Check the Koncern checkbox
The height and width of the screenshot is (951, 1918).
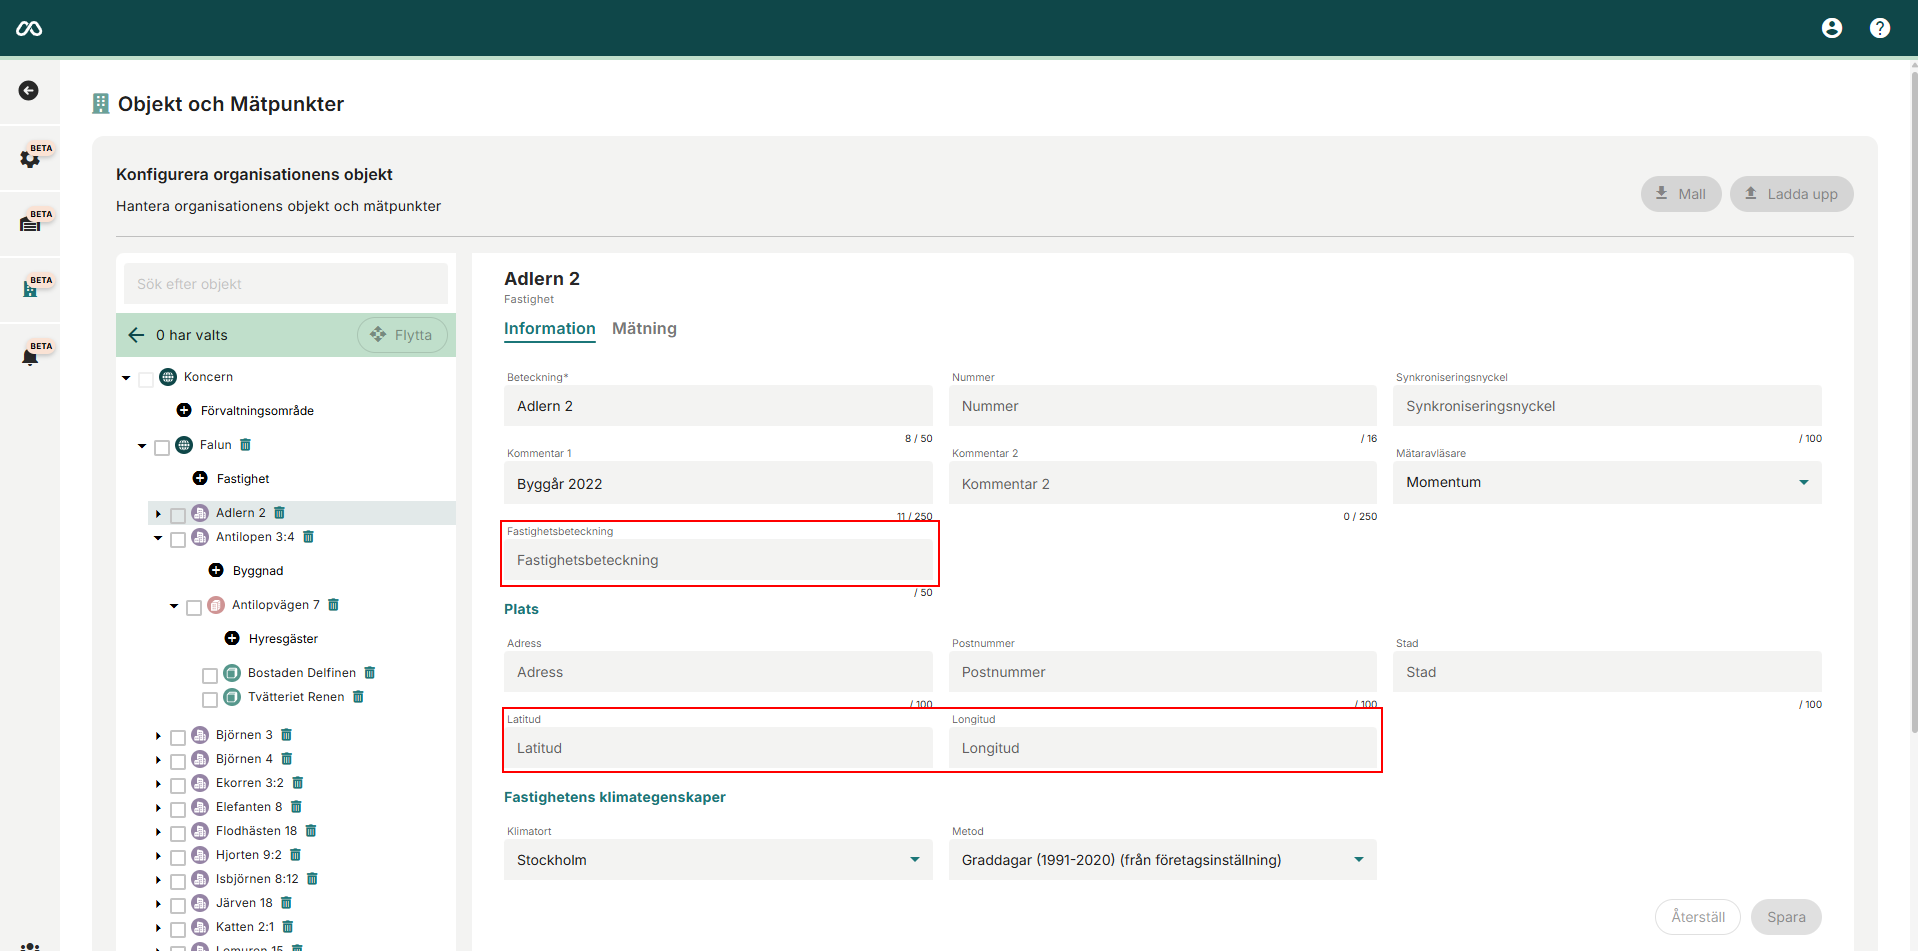(x=146, y=379)
